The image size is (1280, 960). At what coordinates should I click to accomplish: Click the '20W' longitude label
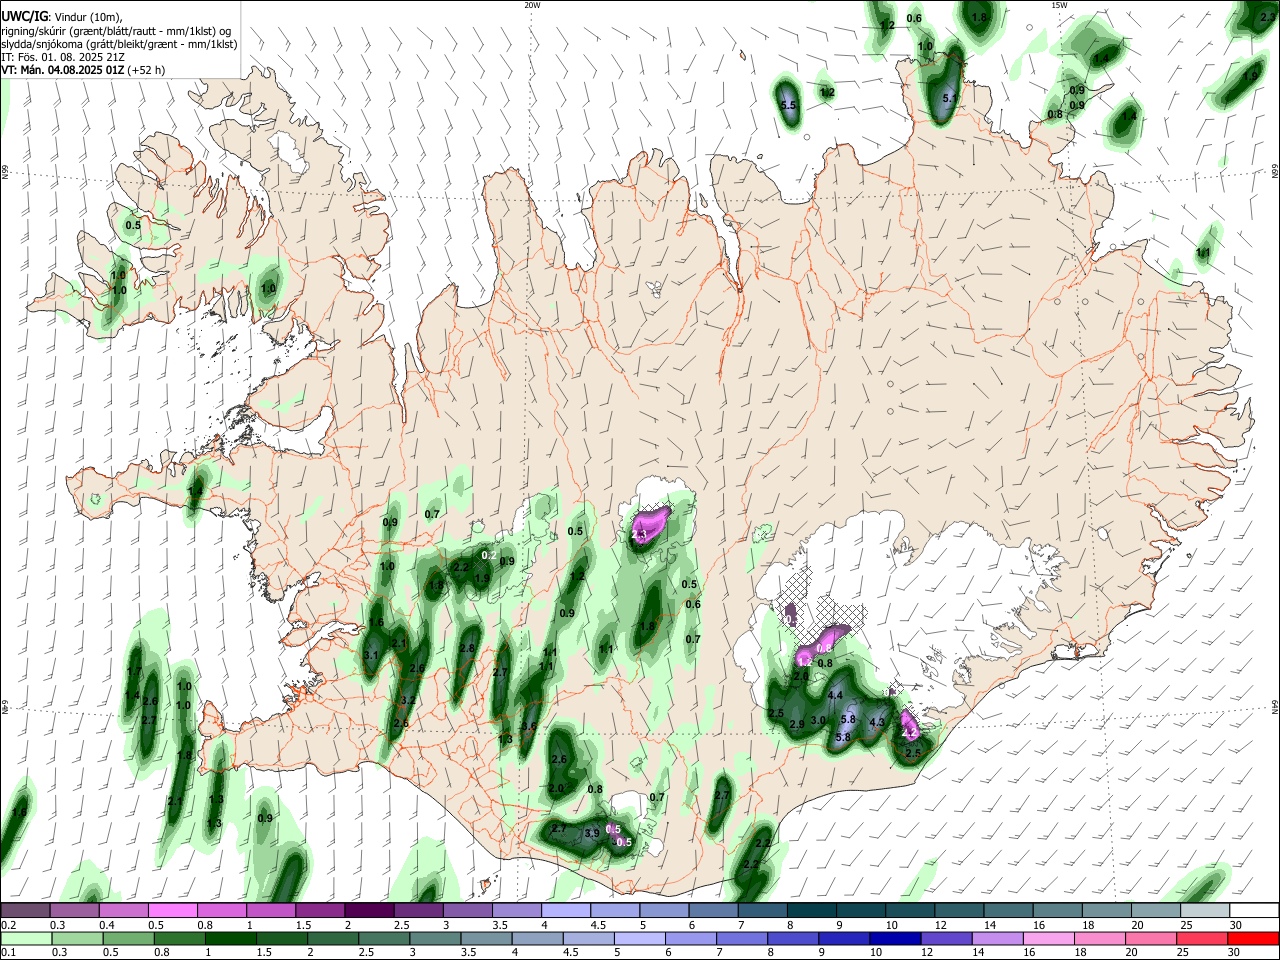pos(532,5)
